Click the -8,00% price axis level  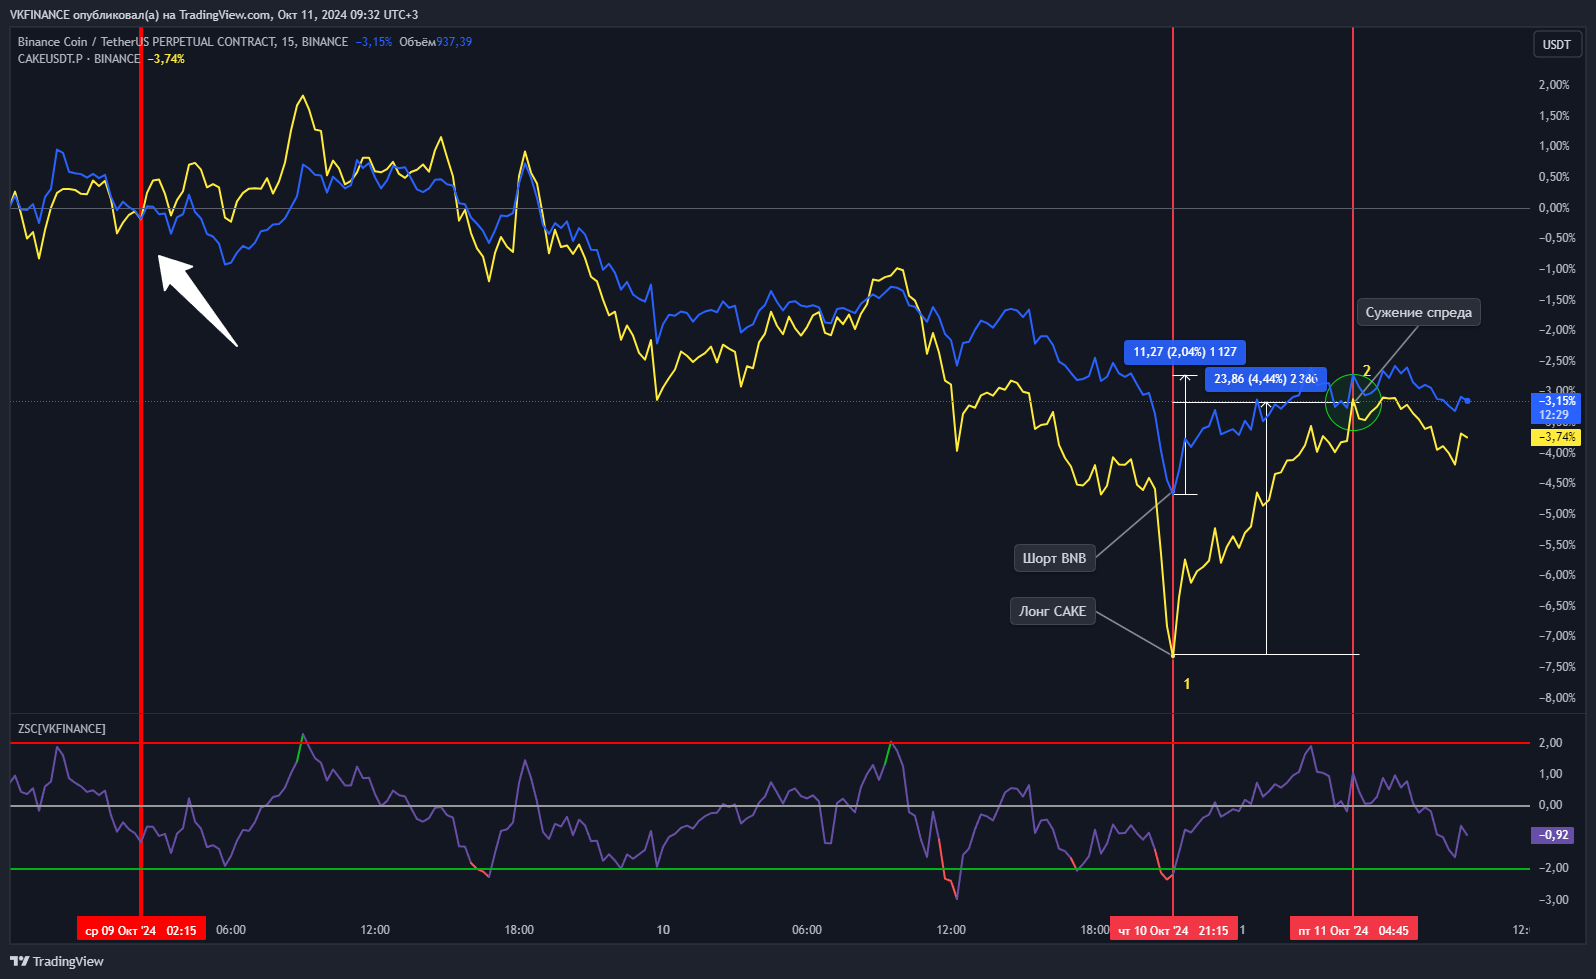coord(1557,698)
